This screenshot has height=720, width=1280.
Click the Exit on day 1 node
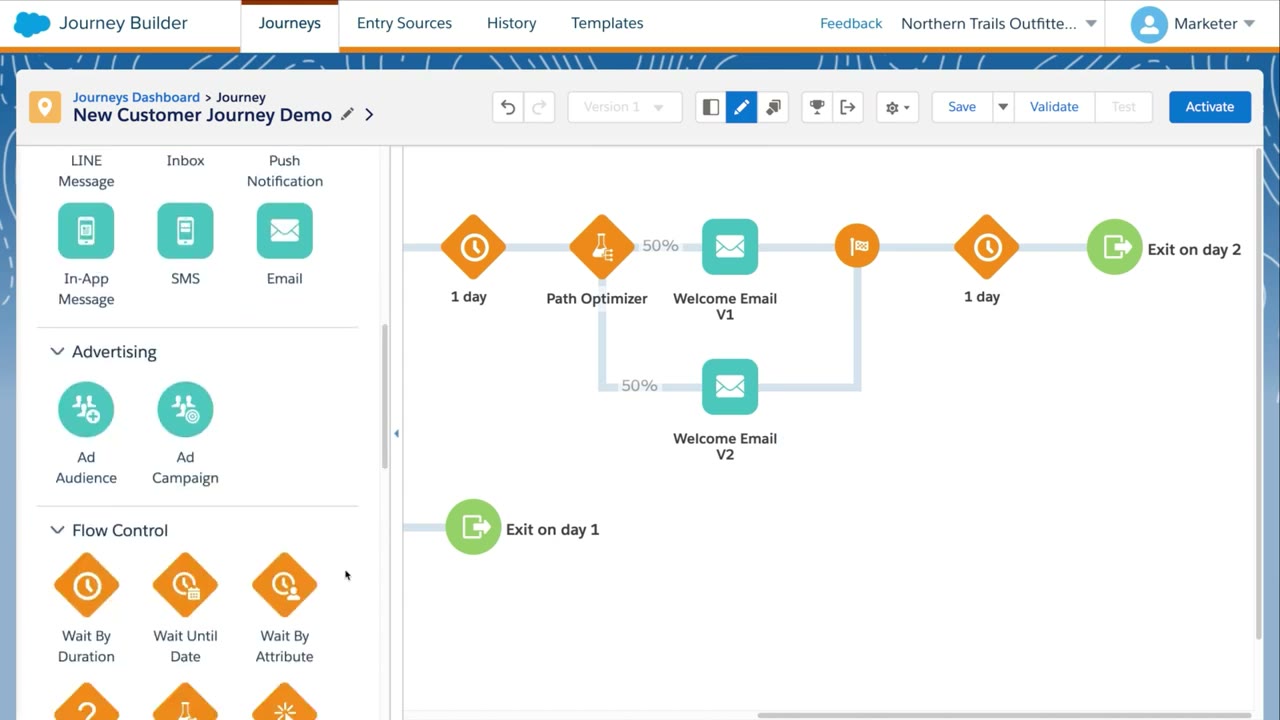[473, 527]
